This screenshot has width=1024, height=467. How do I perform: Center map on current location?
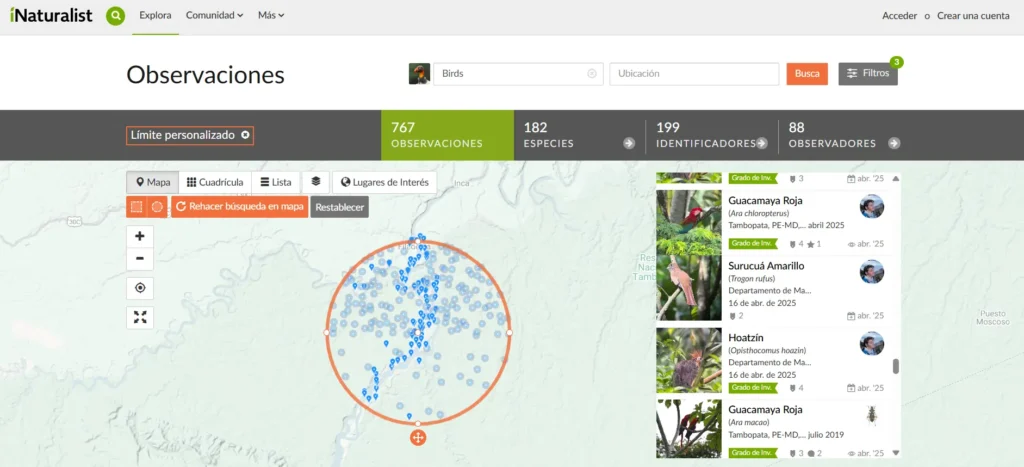(x=139, y=288)
